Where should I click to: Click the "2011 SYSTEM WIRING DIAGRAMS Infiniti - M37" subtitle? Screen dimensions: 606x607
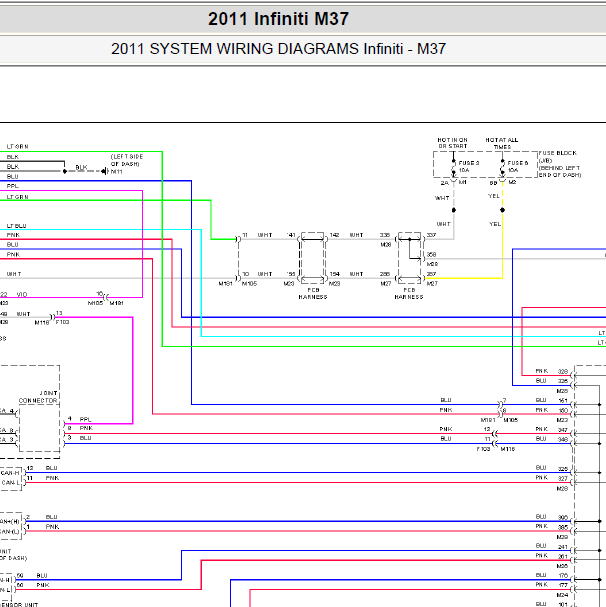(278, 49)
